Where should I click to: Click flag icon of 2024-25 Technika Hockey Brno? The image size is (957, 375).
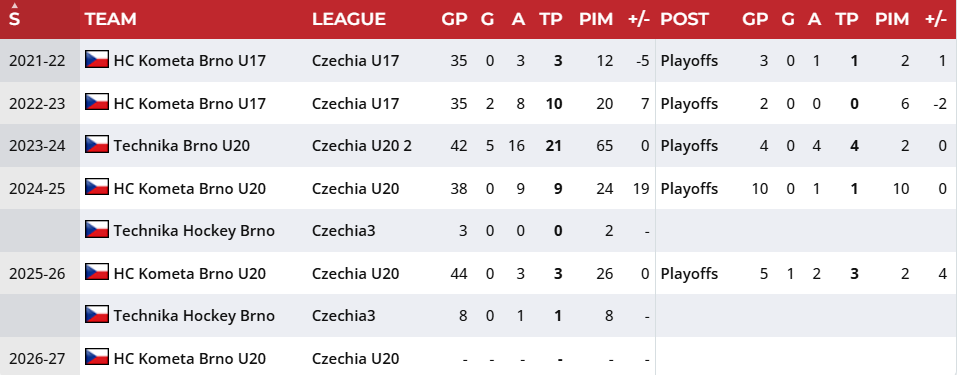(96, 230)
